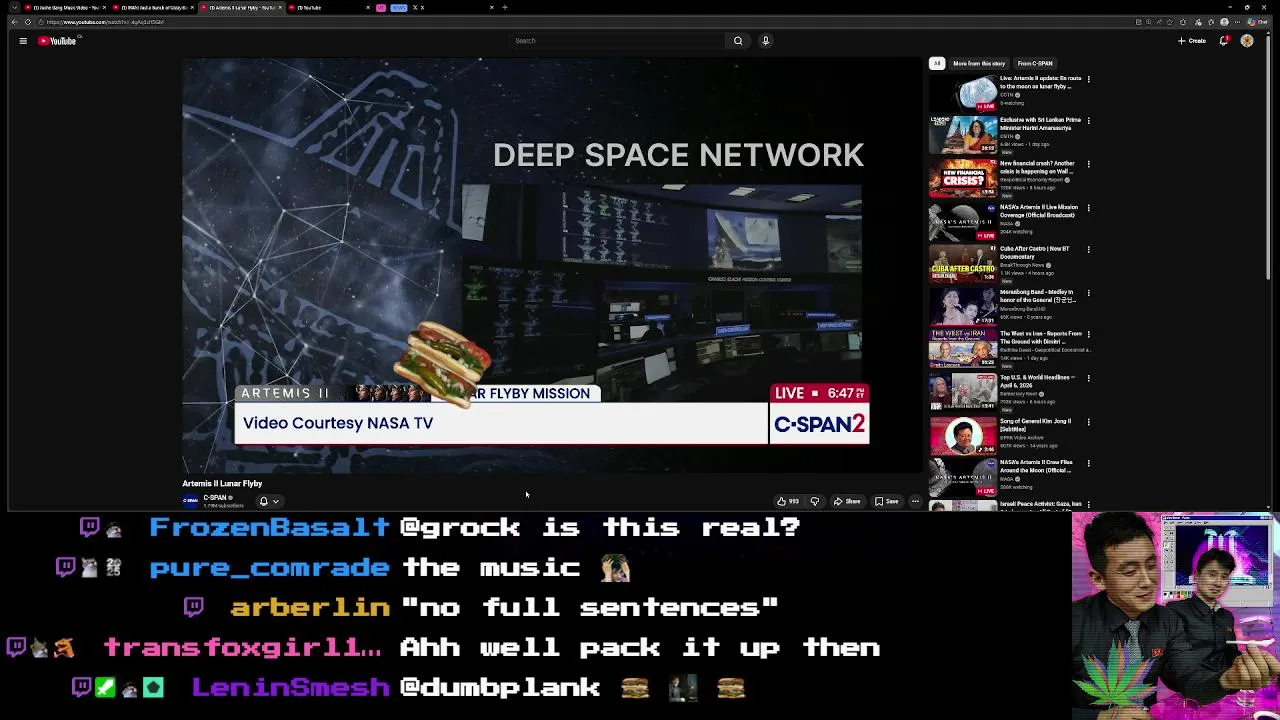Open Sri Lankan Prime Minister video thumbnail
Screen dimensions: 1280x720
(x=963, y=135)
